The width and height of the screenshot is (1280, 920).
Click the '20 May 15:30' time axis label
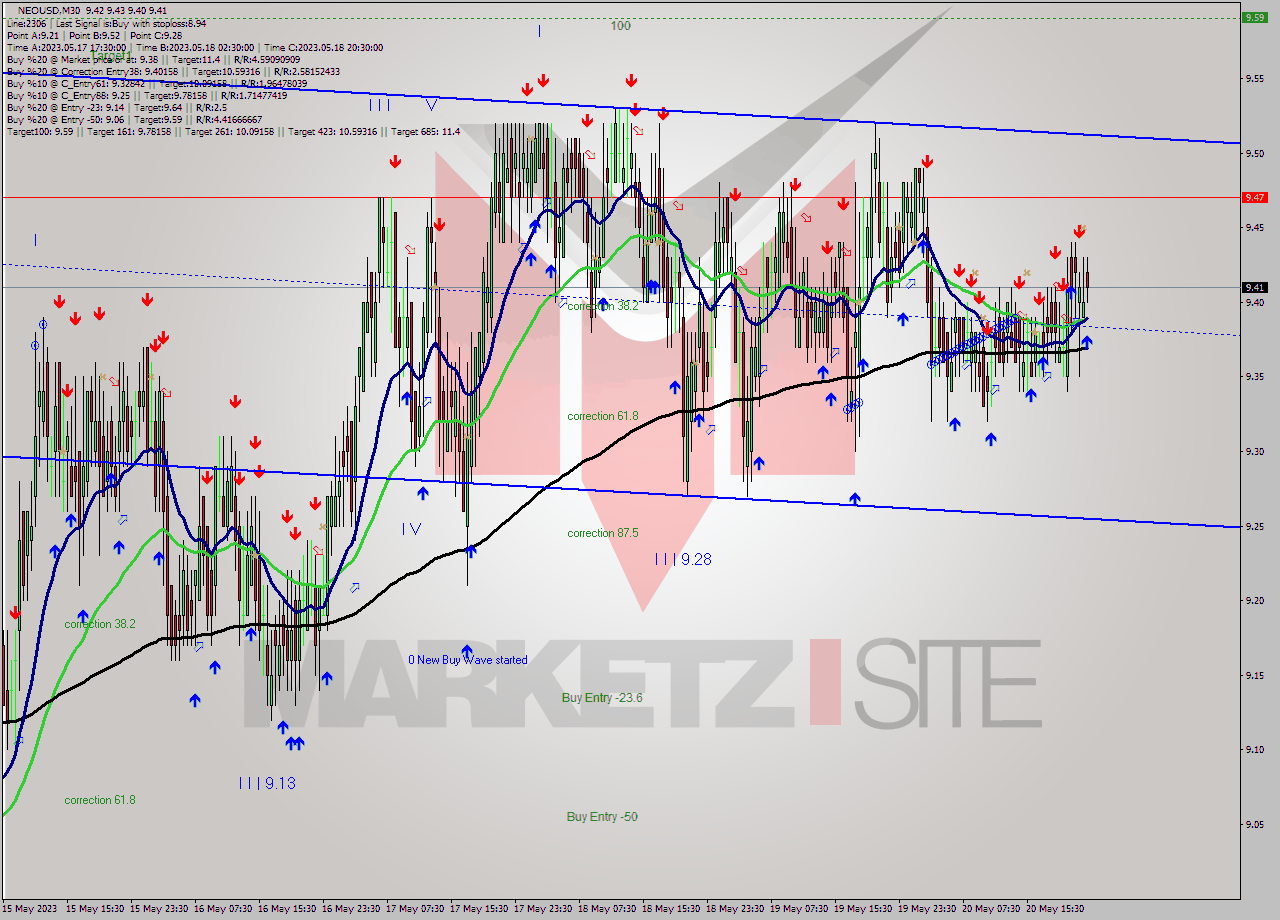[1057, 909]
